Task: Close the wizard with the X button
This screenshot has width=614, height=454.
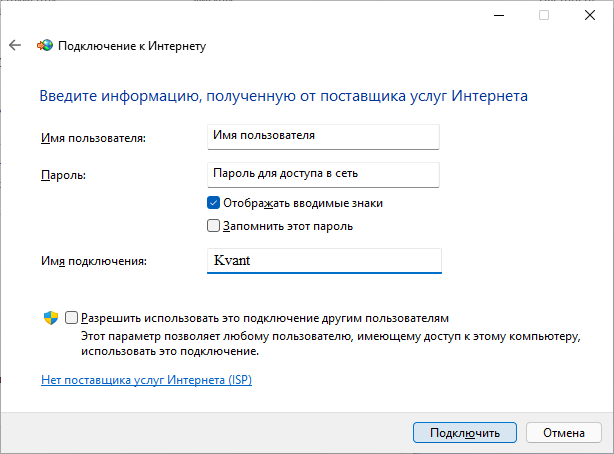Action: pos(590,15)
